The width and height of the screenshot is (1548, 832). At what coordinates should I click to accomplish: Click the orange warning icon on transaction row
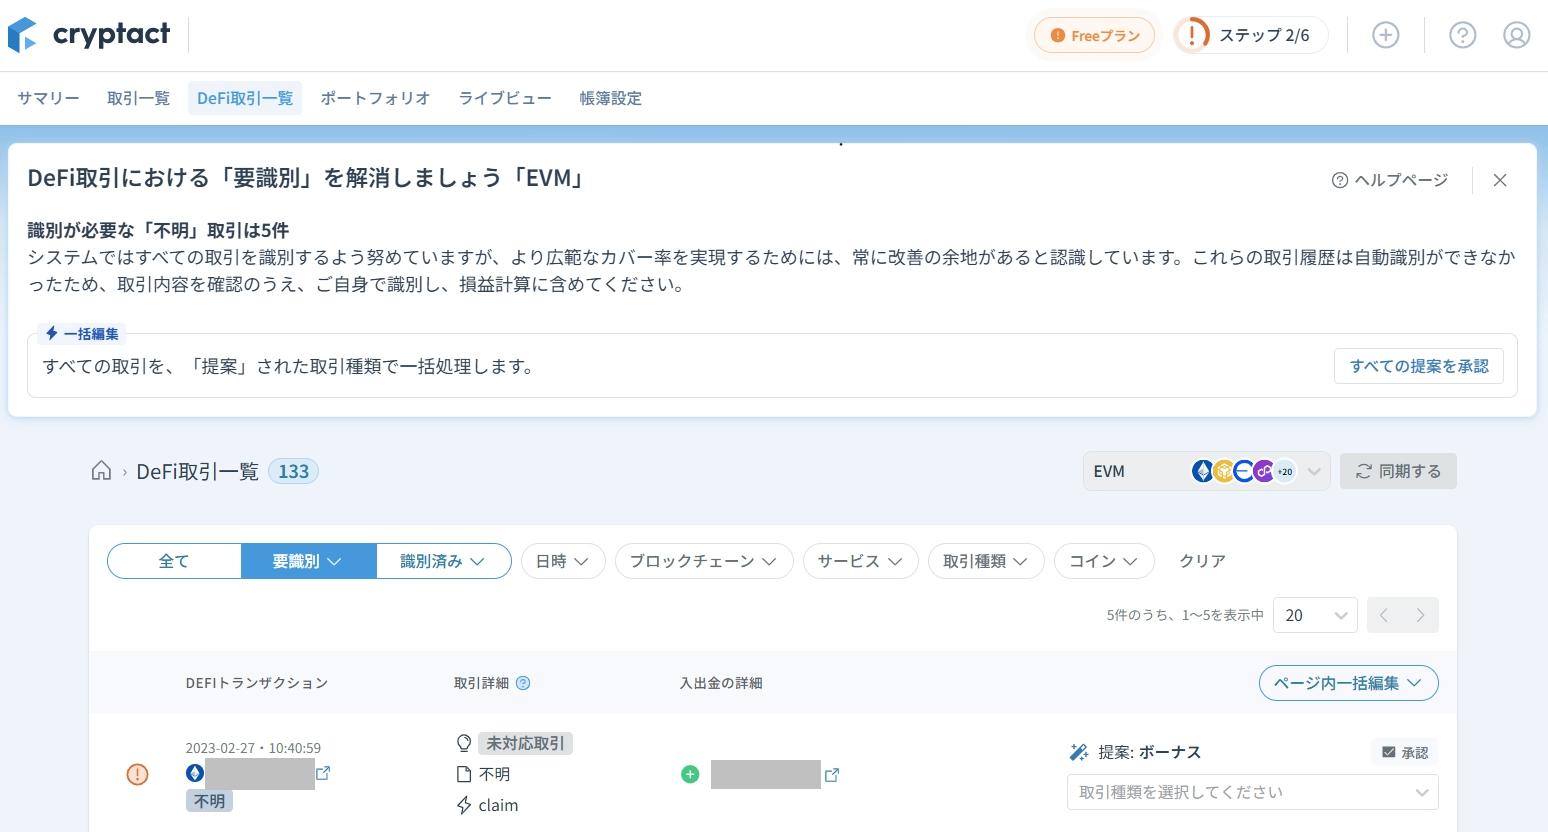138,774
